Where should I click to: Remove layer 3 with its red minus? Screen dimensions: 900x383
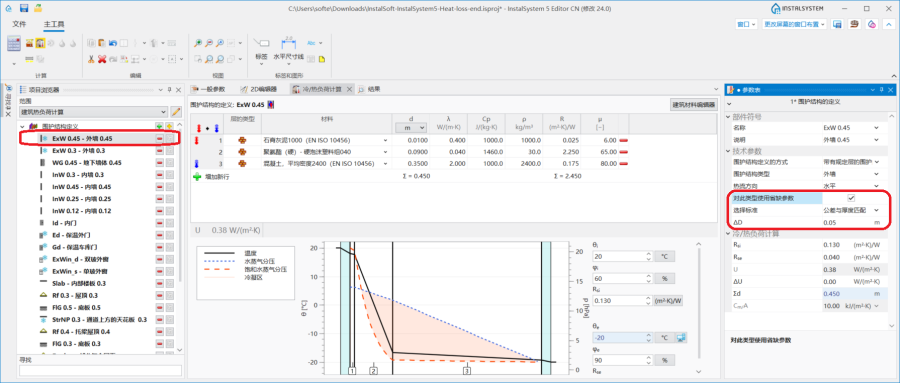coord(623,164)
